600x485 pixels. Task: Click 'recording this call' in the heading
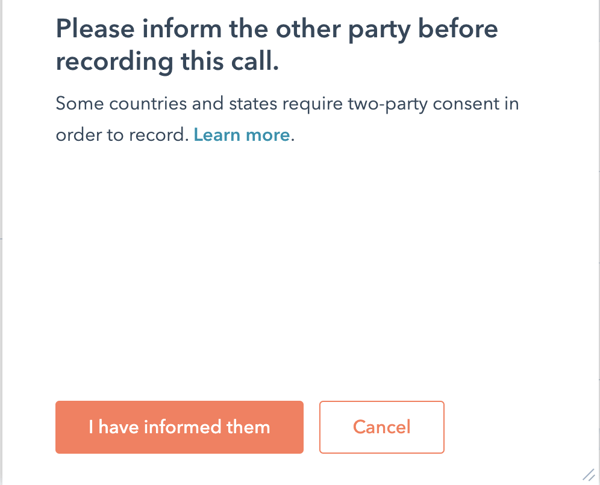(166, 64)
